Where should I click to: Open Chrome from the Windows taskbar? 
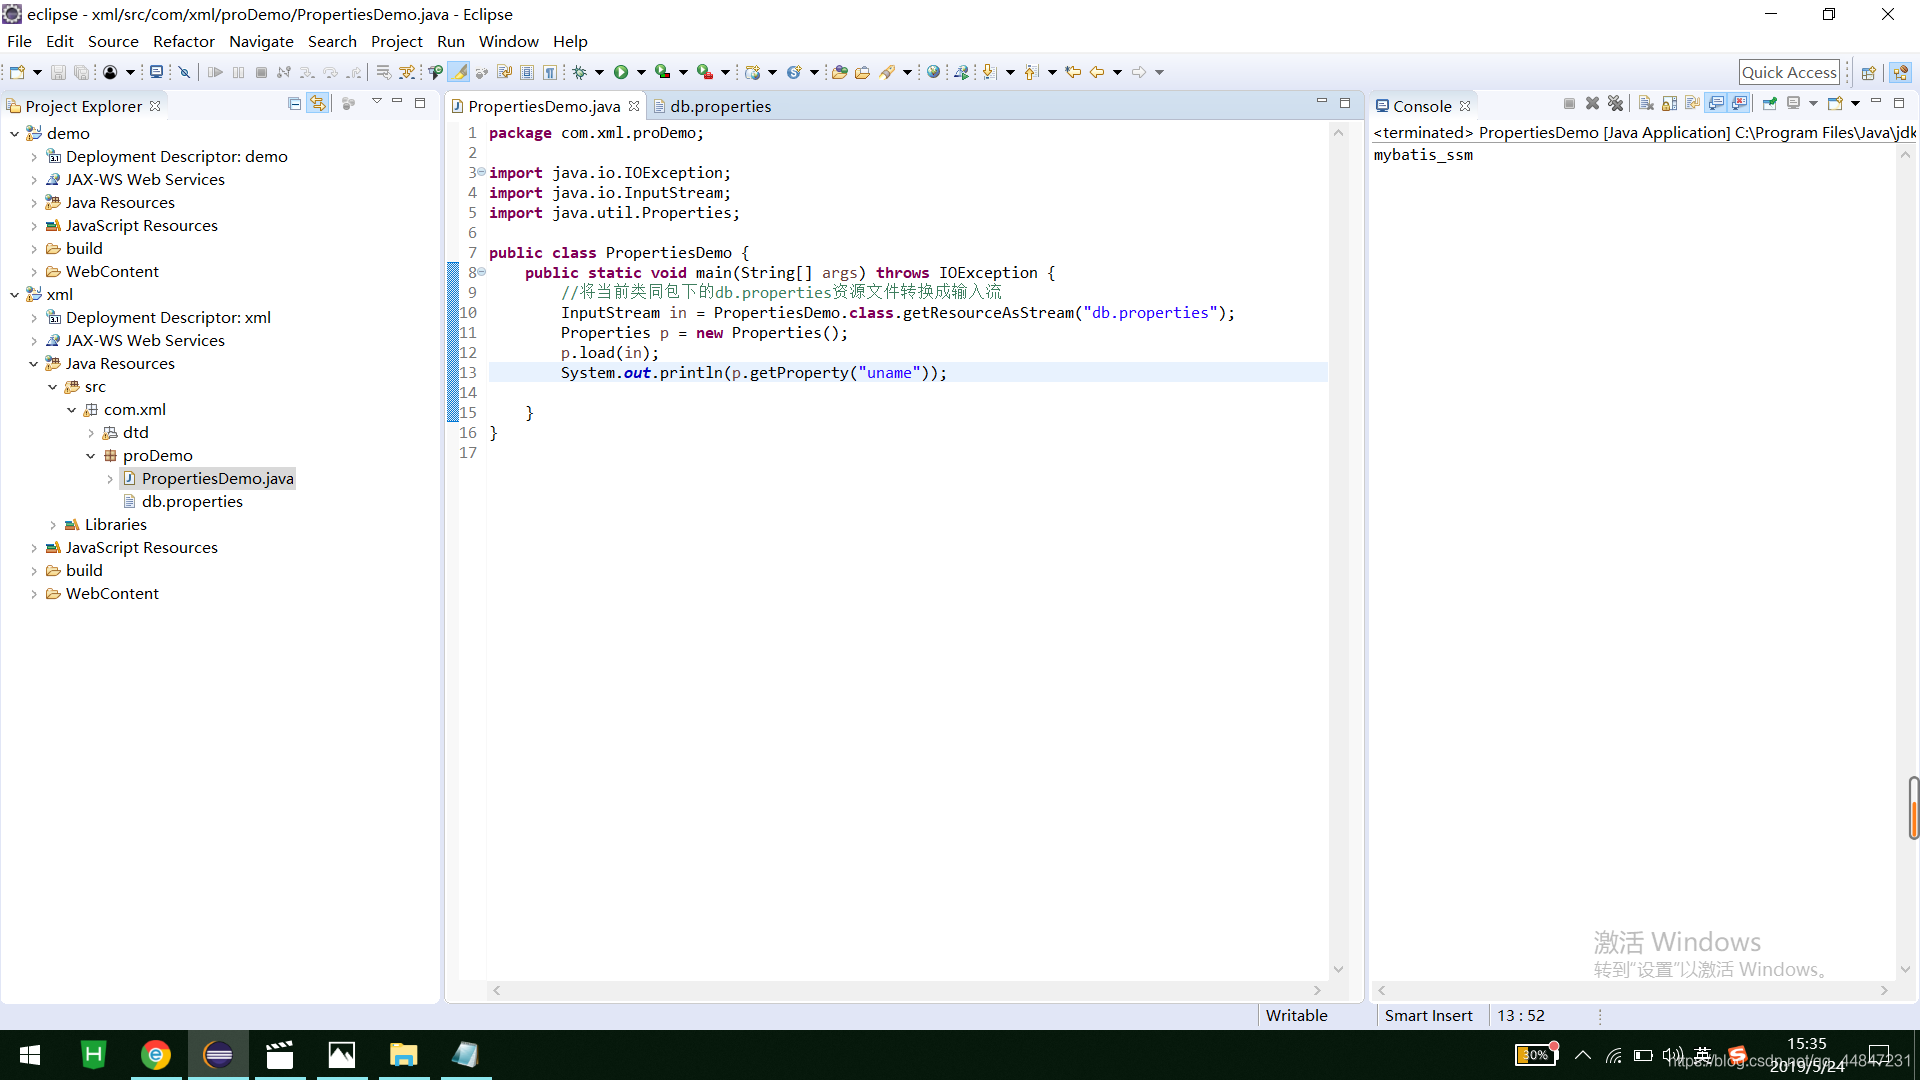155,1055
